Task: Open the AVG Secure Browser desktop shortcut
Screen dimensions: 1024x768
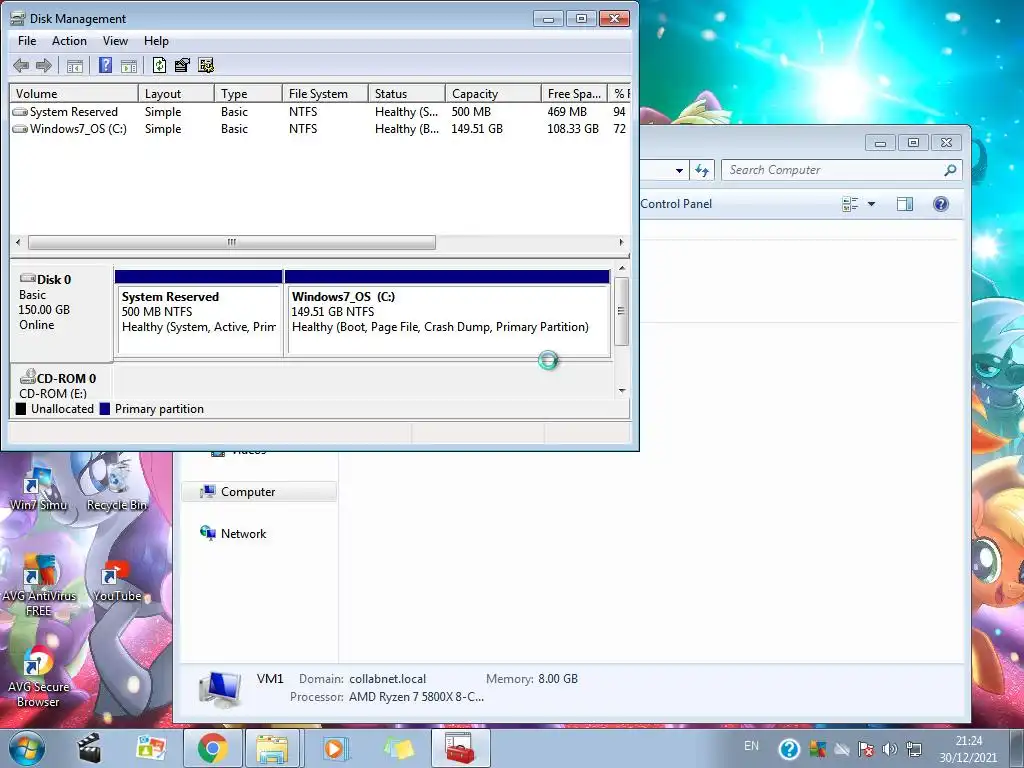Action: pyautogui.click(x=38, y=677)
